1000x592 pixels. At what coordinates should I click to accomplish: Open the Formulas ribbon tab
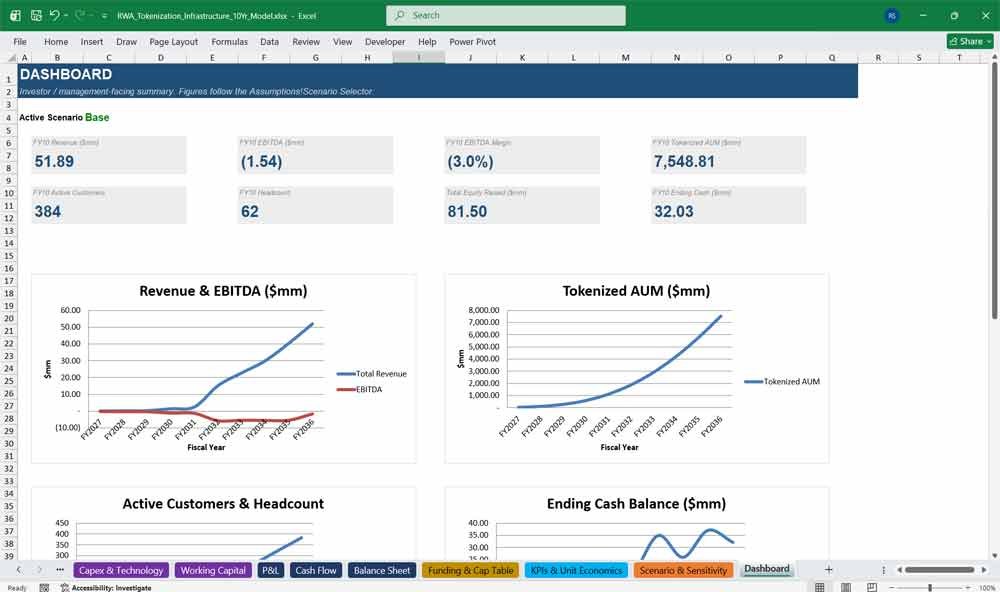[x=230, y=41]
